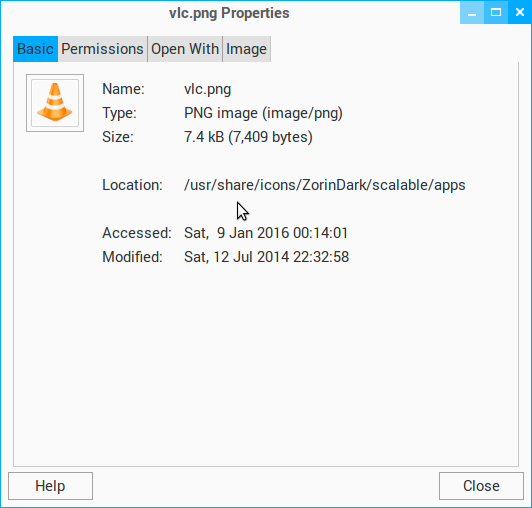The height and width of the screenshot is (508, 532).
Task: Click the file name value vlc.png
Action: 208,89
